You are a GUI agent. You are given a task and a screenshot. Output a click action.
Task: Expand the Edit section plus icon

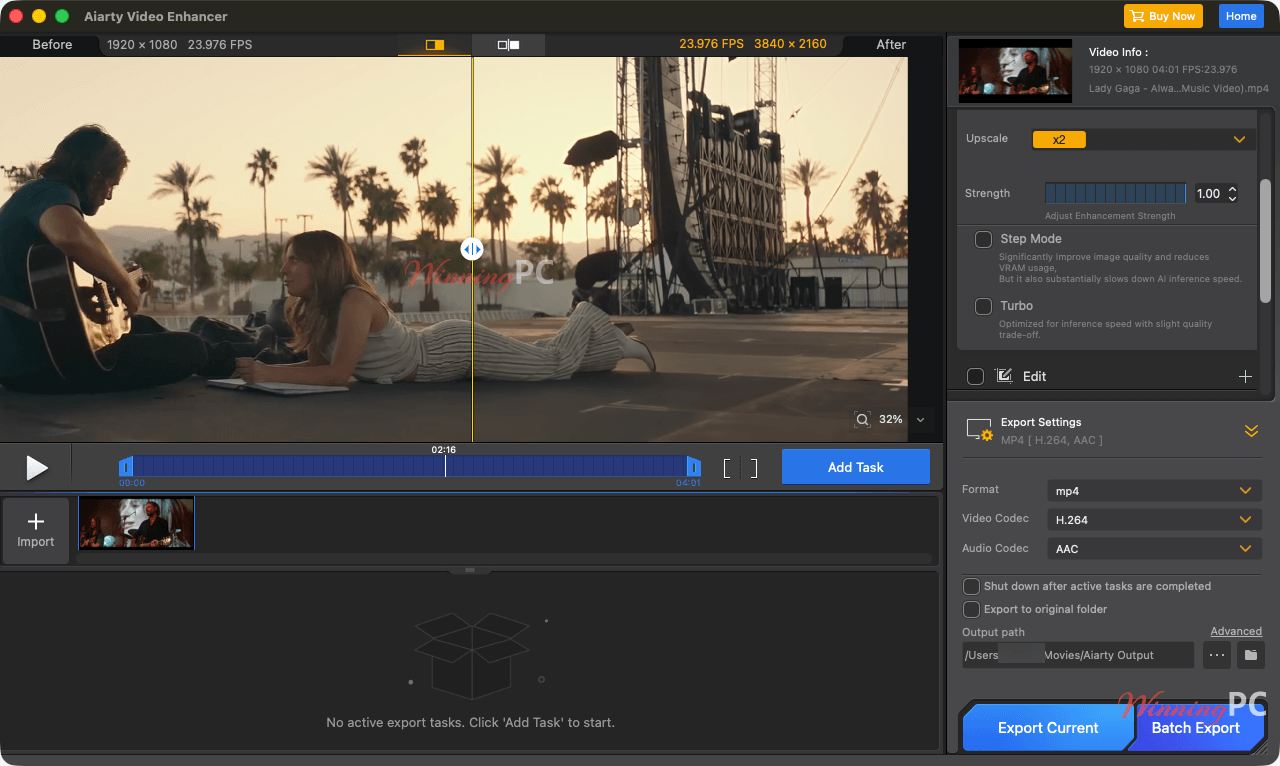(x=1246, y=376)
